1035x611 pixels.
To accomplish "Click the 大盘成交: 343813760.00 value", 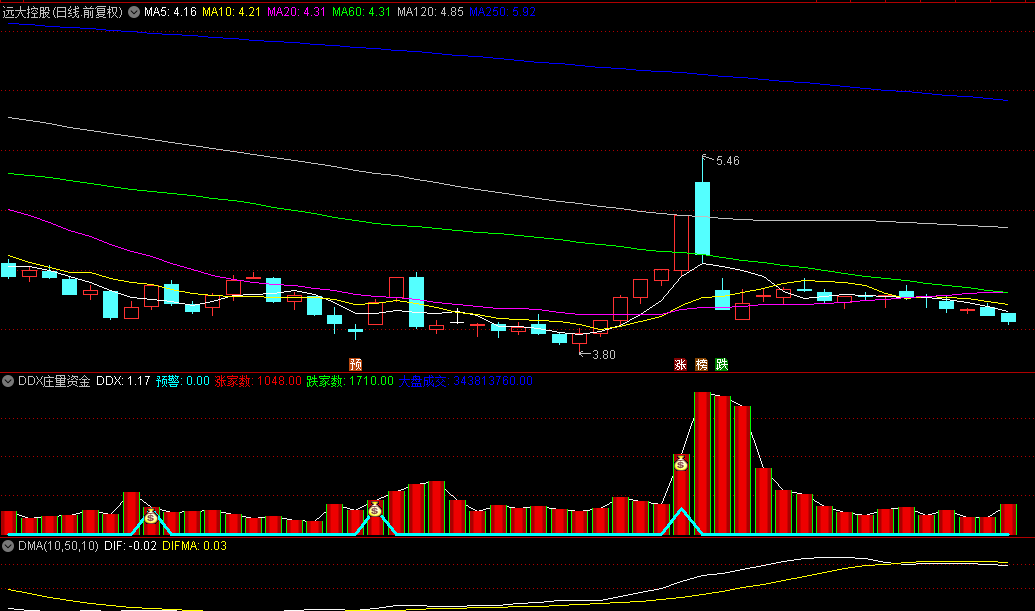I will pyautogui.click(x=465, y=381).
